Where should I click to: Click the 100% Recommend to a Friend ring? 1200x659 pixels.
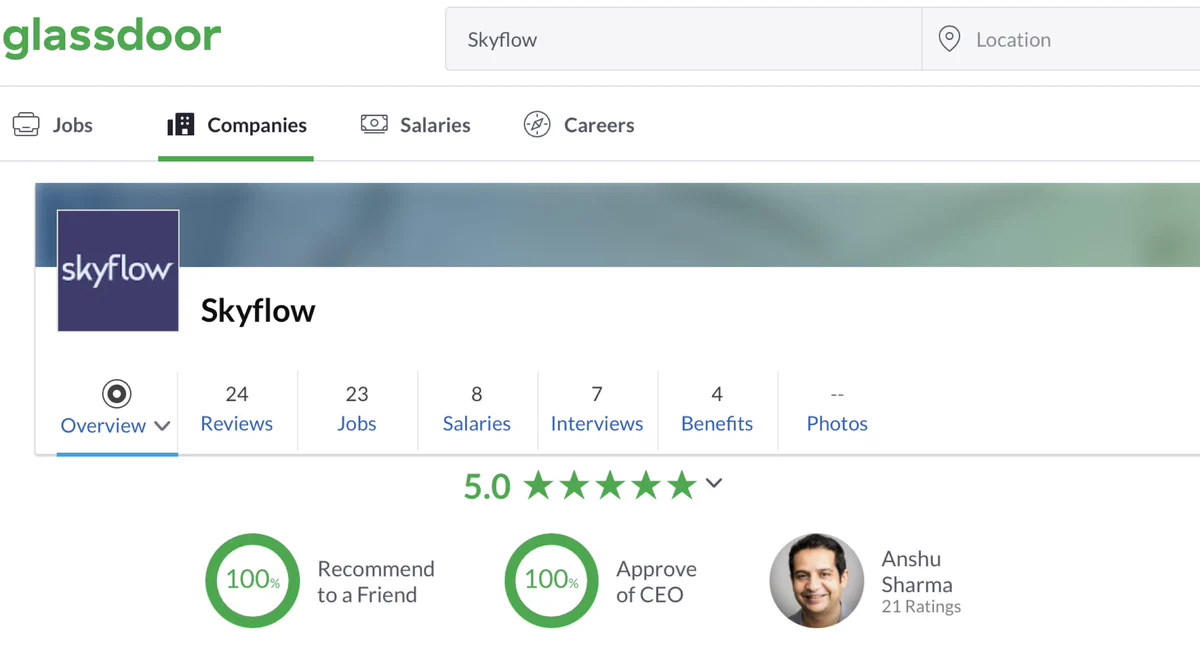252,580
